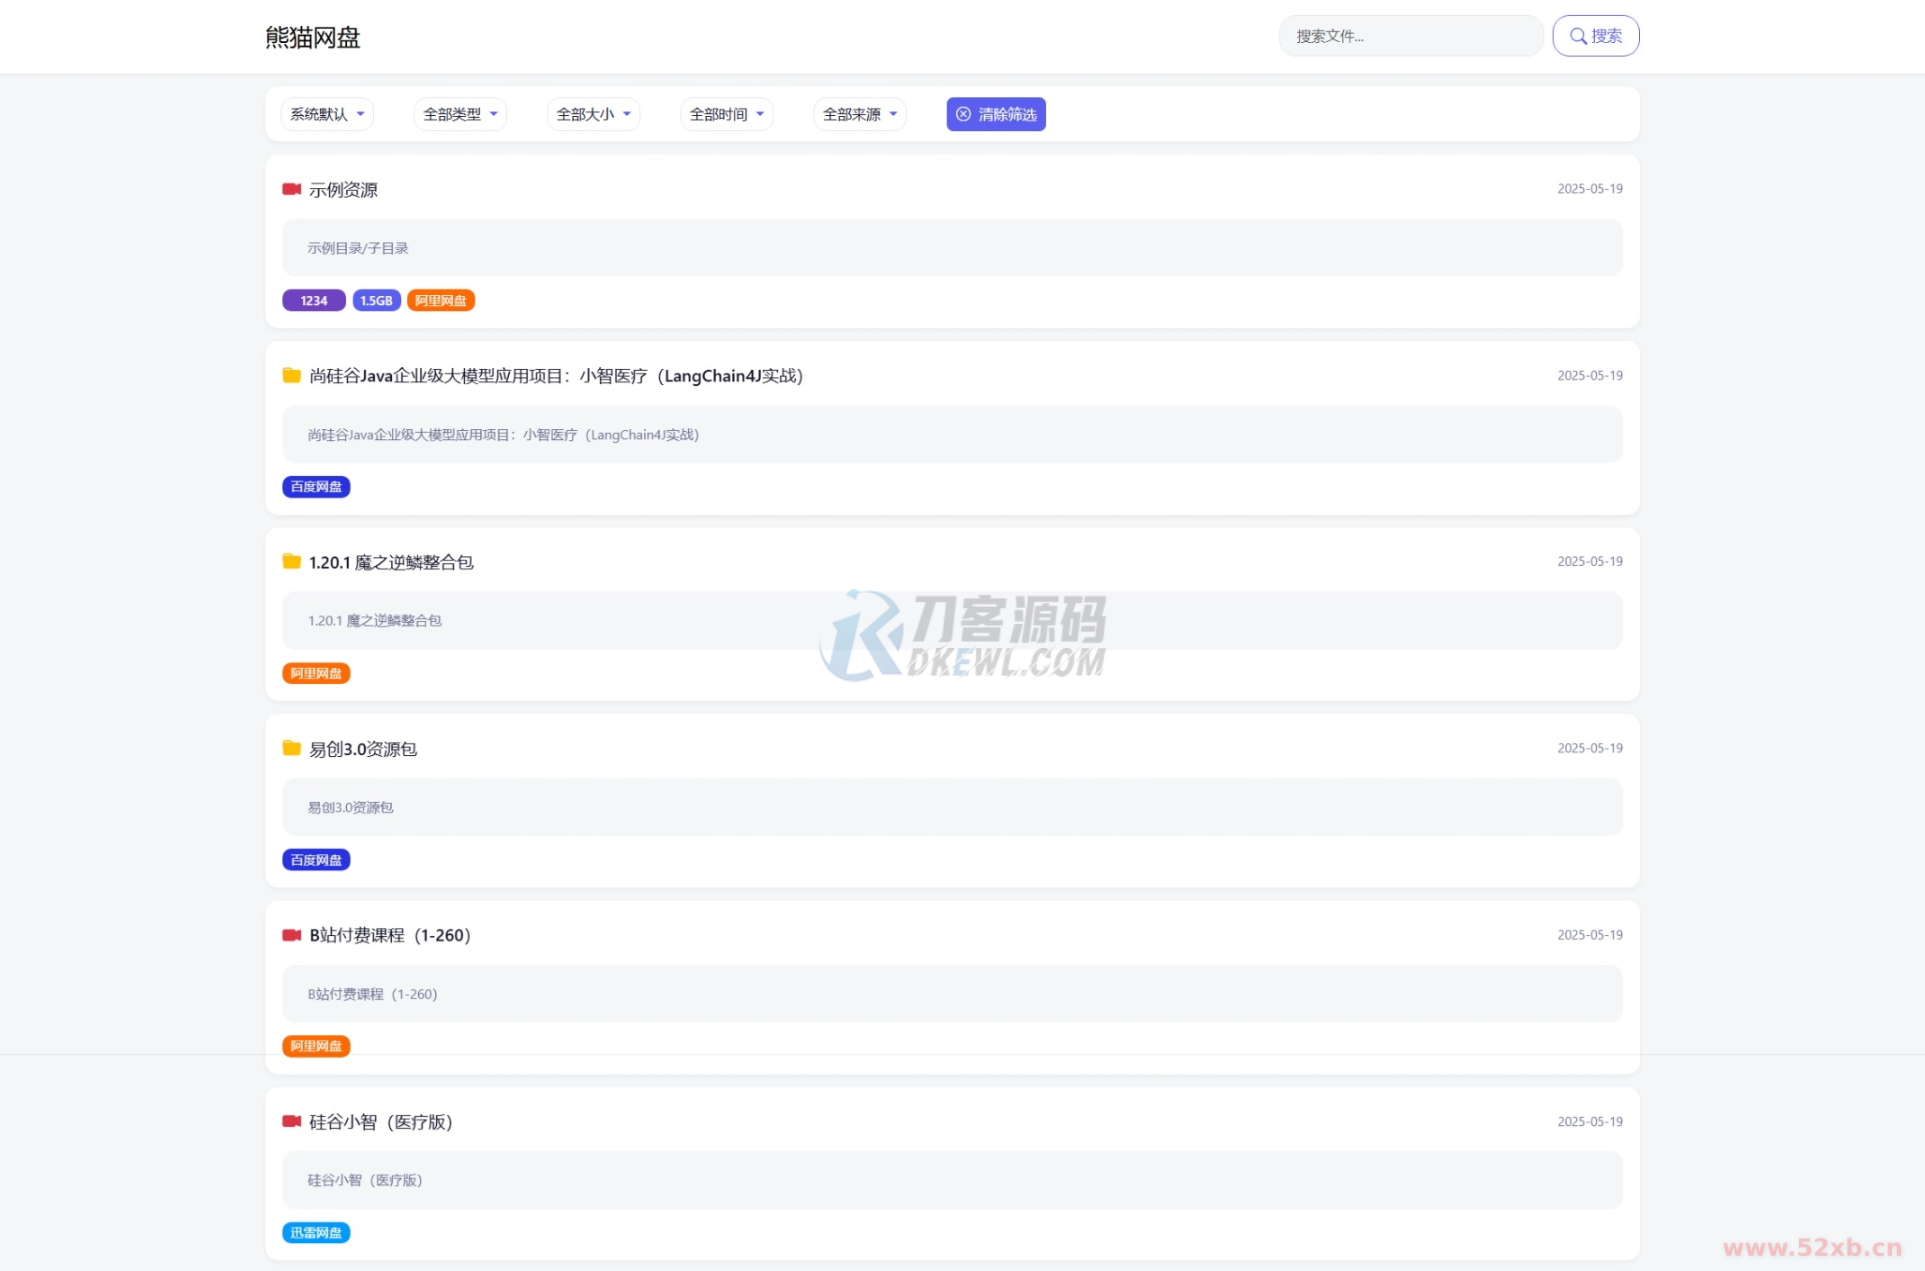Open the 全部时间 time filter

(x=726, y=114)
